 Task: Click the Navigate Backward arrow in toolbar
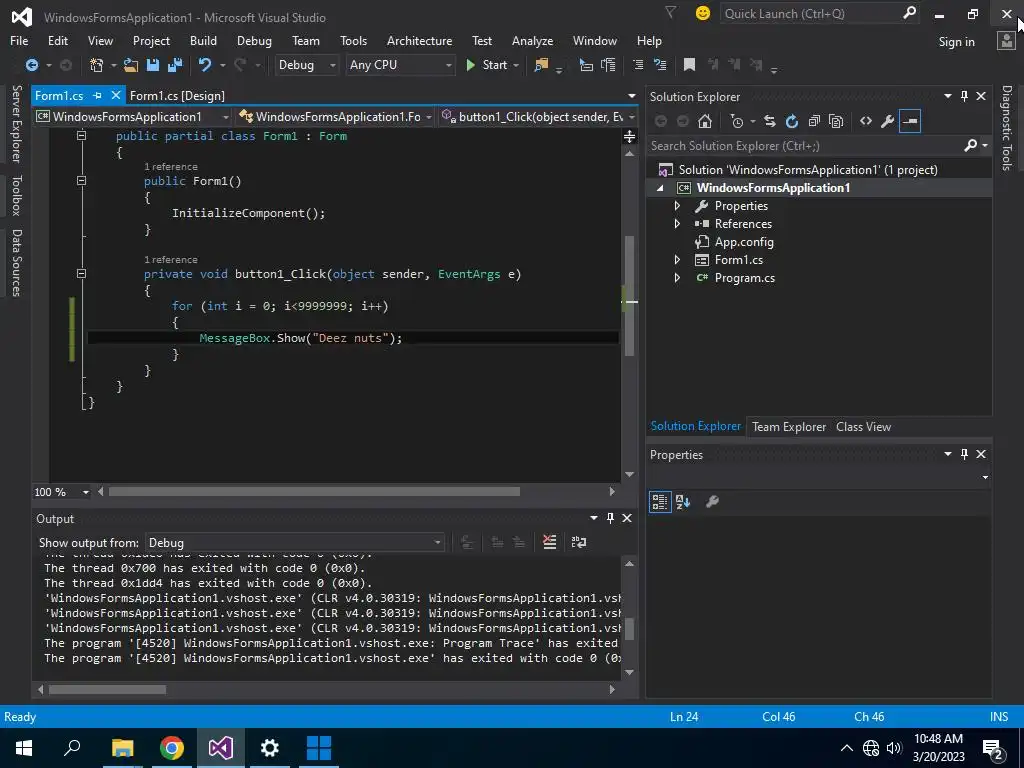click(31, 65)
